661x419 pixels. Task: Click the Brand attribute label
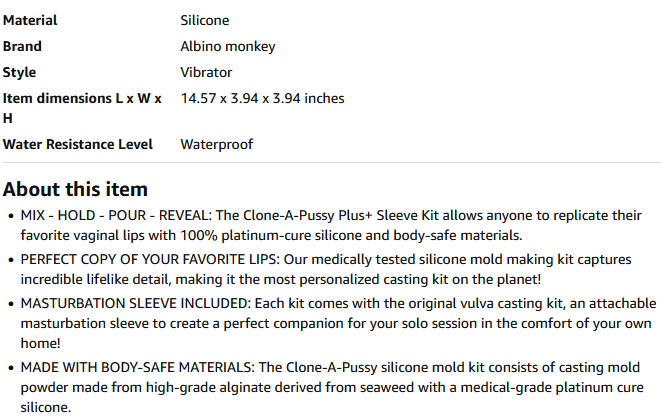click(23, 46)
